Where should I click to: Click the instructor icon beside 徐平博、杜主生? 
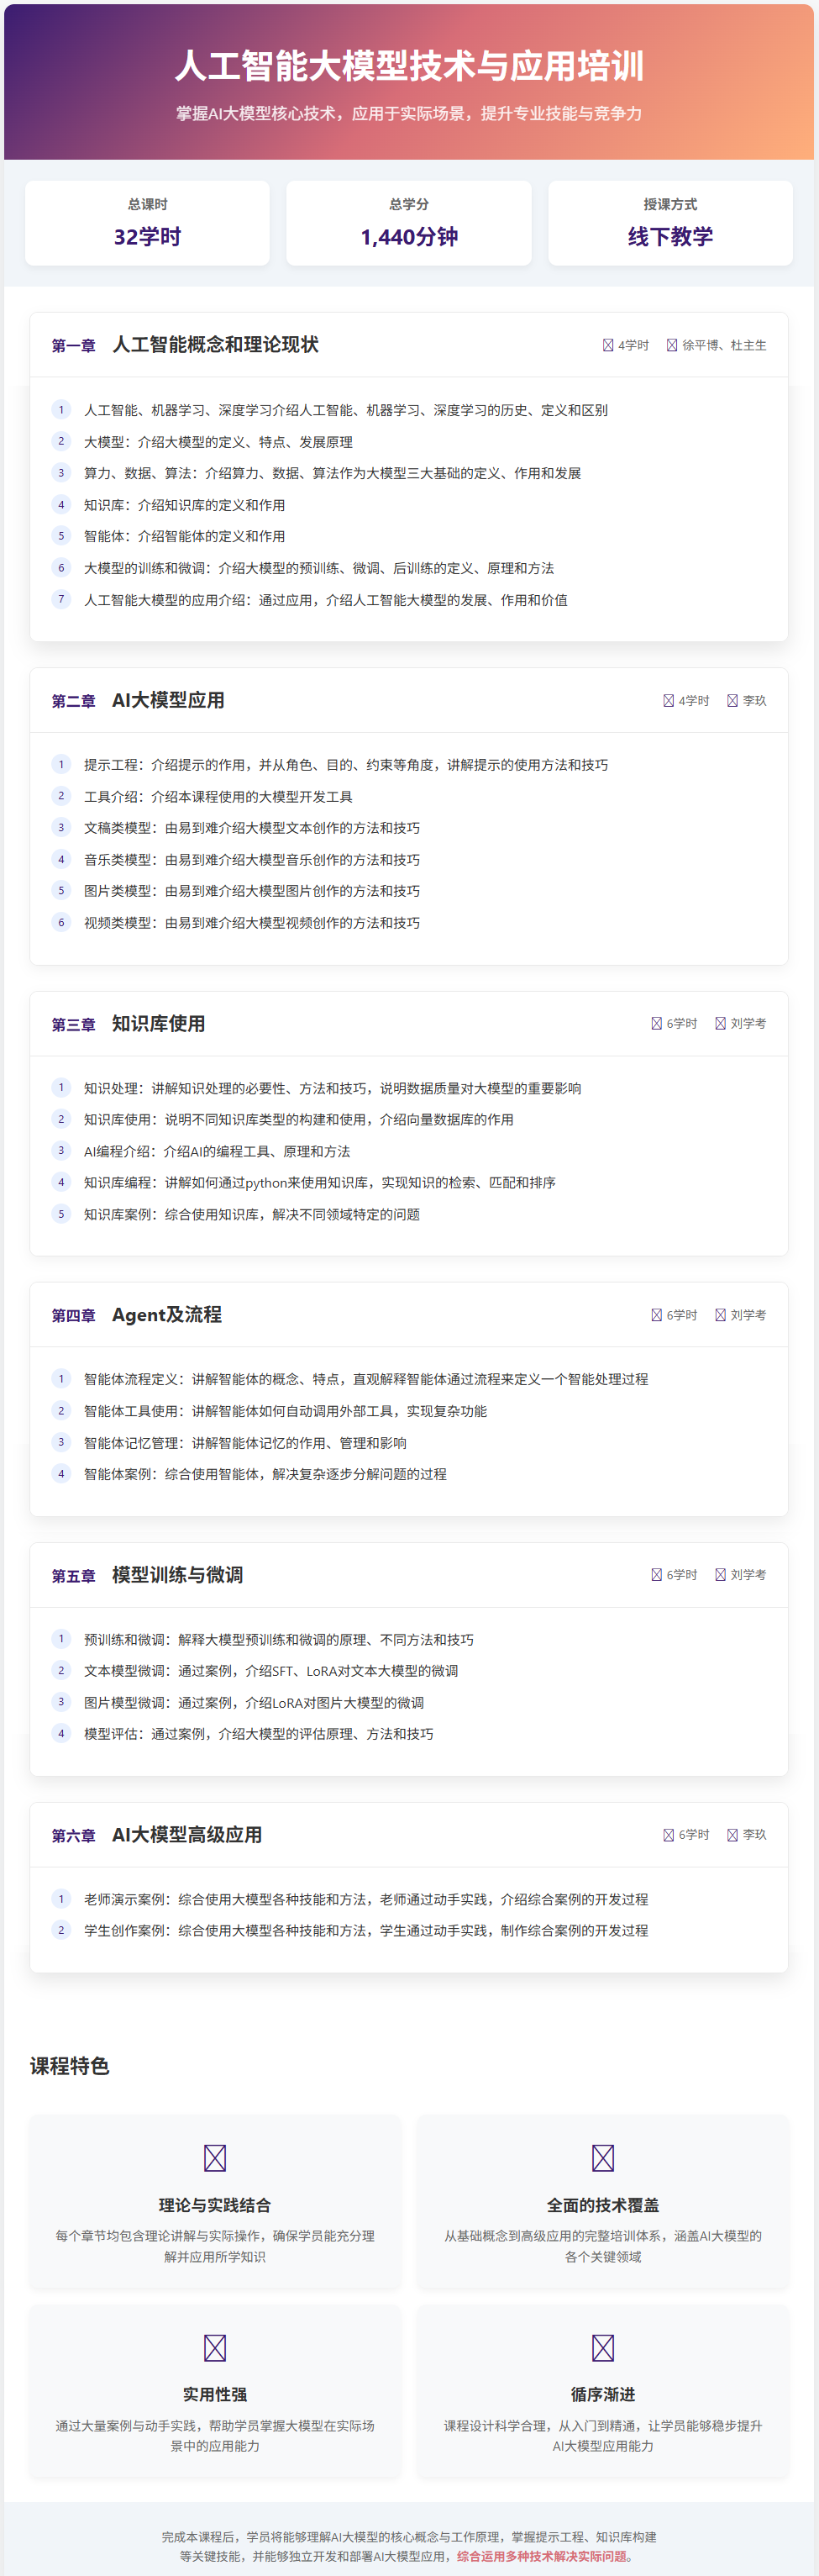click(672, 345)
